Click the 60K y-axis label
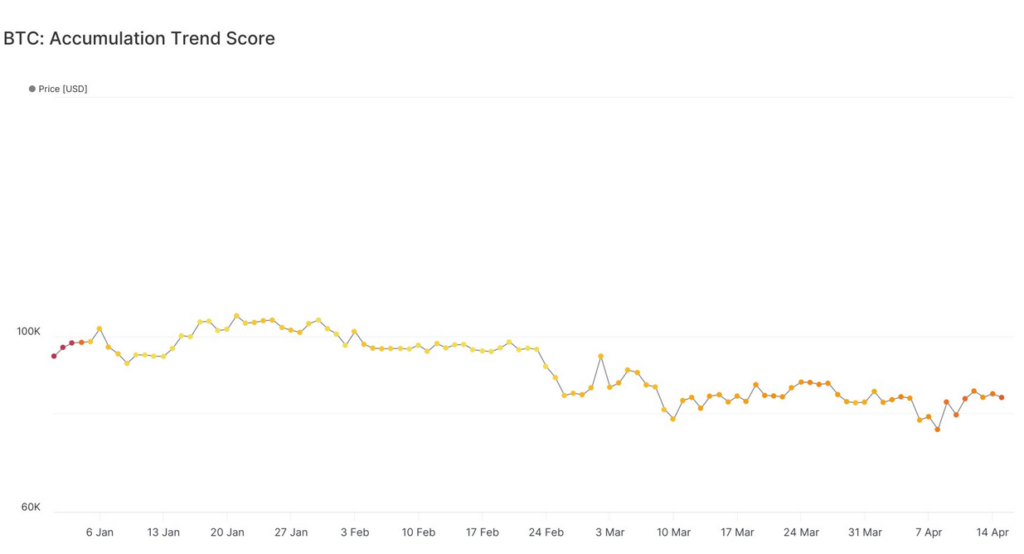This screenshot has height=554, width=1024. pos(29,507)
